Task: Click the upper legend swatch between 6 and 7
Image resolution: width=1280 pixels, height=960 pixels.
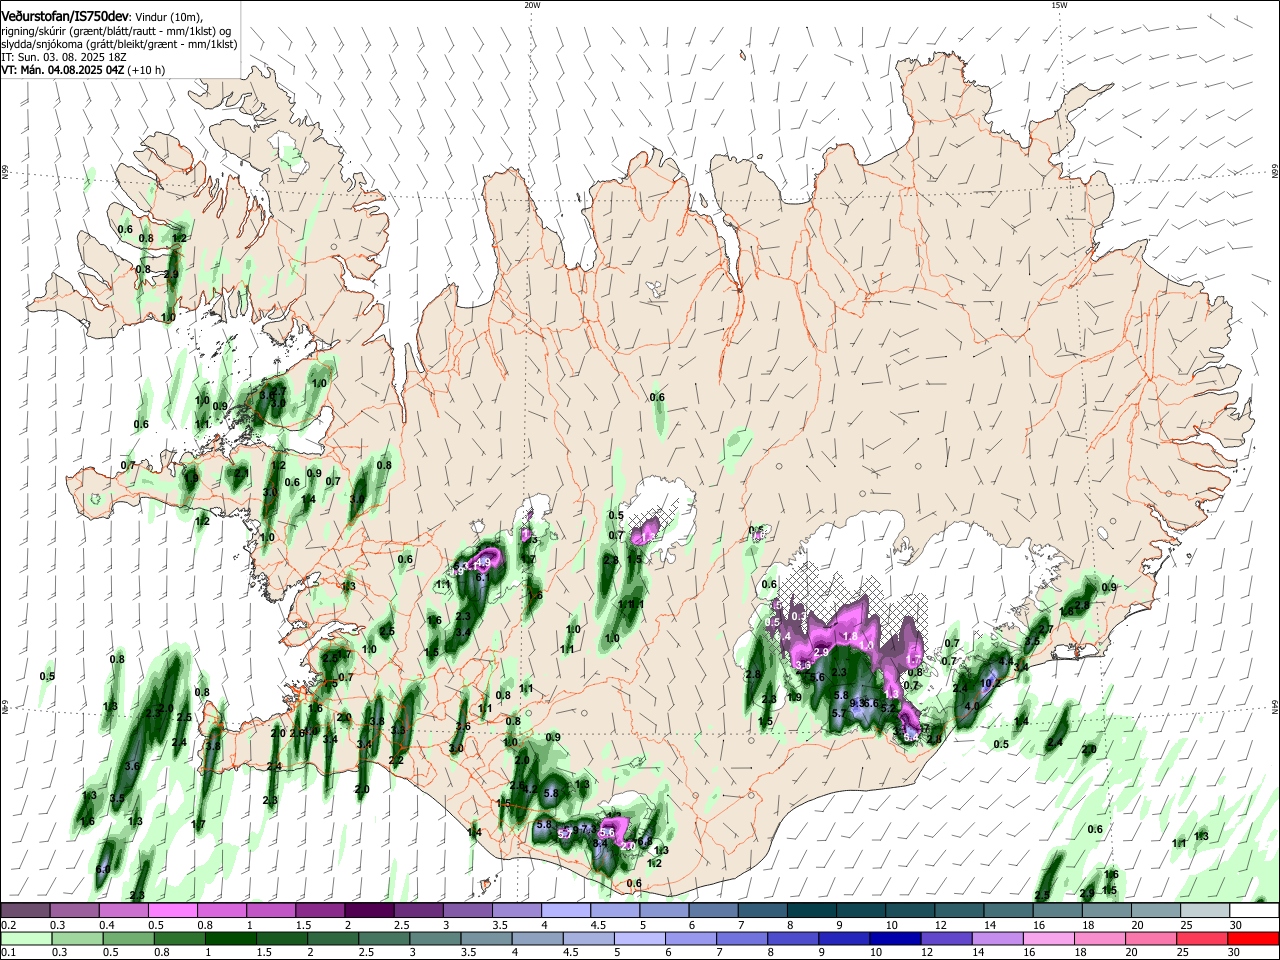Action: [x=713, y=910]
